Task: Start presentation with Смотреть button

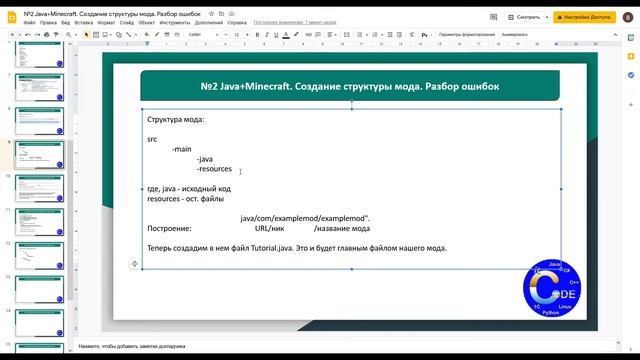Action: 524,17
